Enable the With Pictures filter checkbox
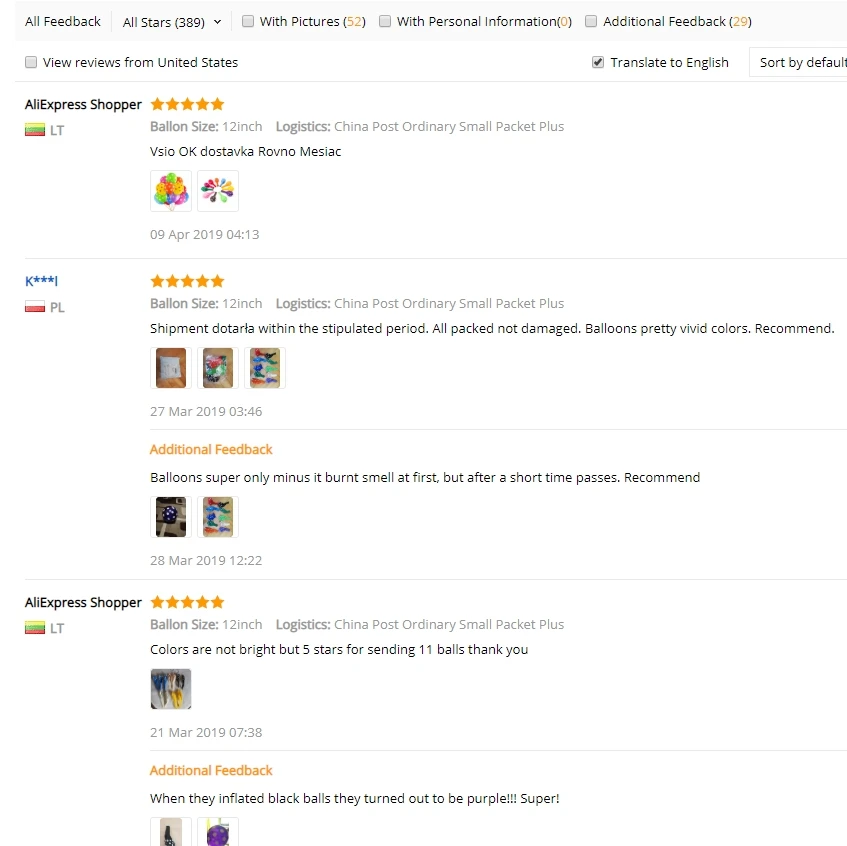 click(x=247, y=21)
